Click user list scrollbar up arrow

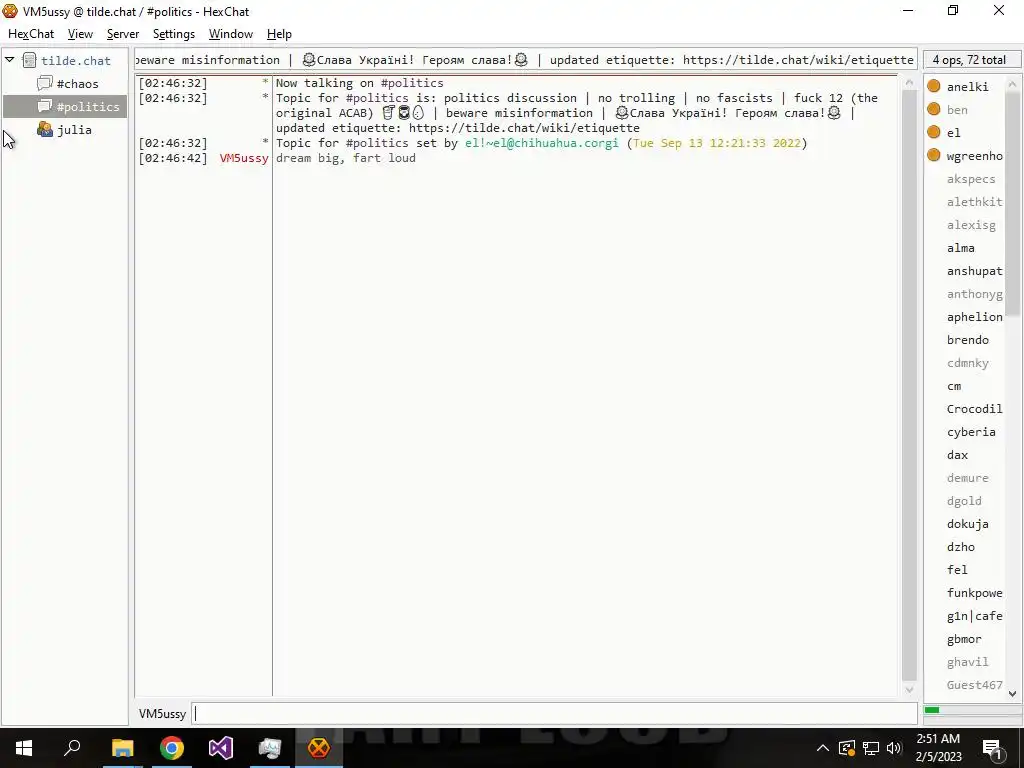click(1012, 83)
